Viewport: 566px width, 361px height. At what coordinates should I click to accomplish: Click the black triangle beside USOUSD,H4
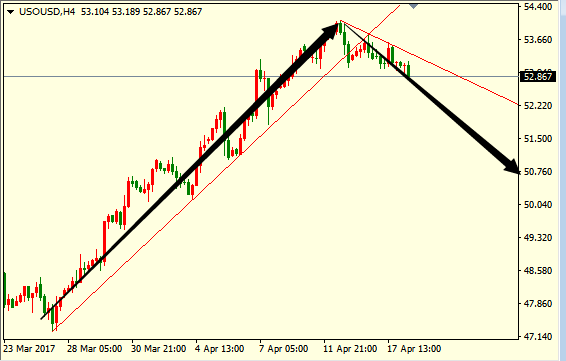(x=10, y=12)
